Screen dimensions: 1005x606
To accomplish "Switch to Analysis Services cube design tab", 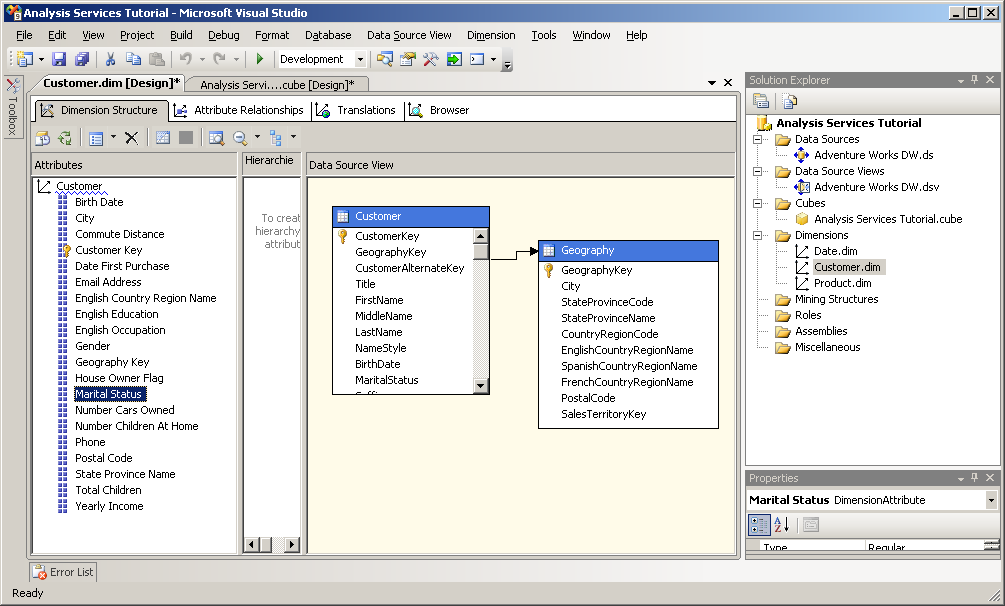I will pos(277,85).
